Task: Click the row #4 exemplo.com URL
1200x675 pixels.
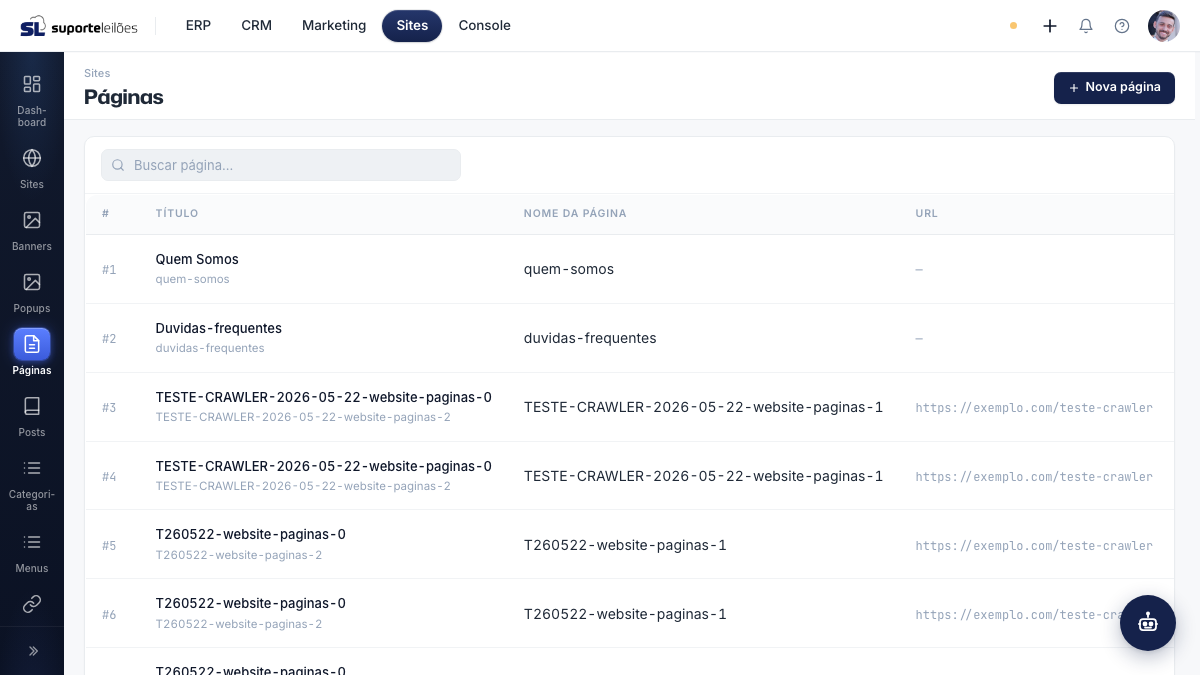Action: 1034,477
